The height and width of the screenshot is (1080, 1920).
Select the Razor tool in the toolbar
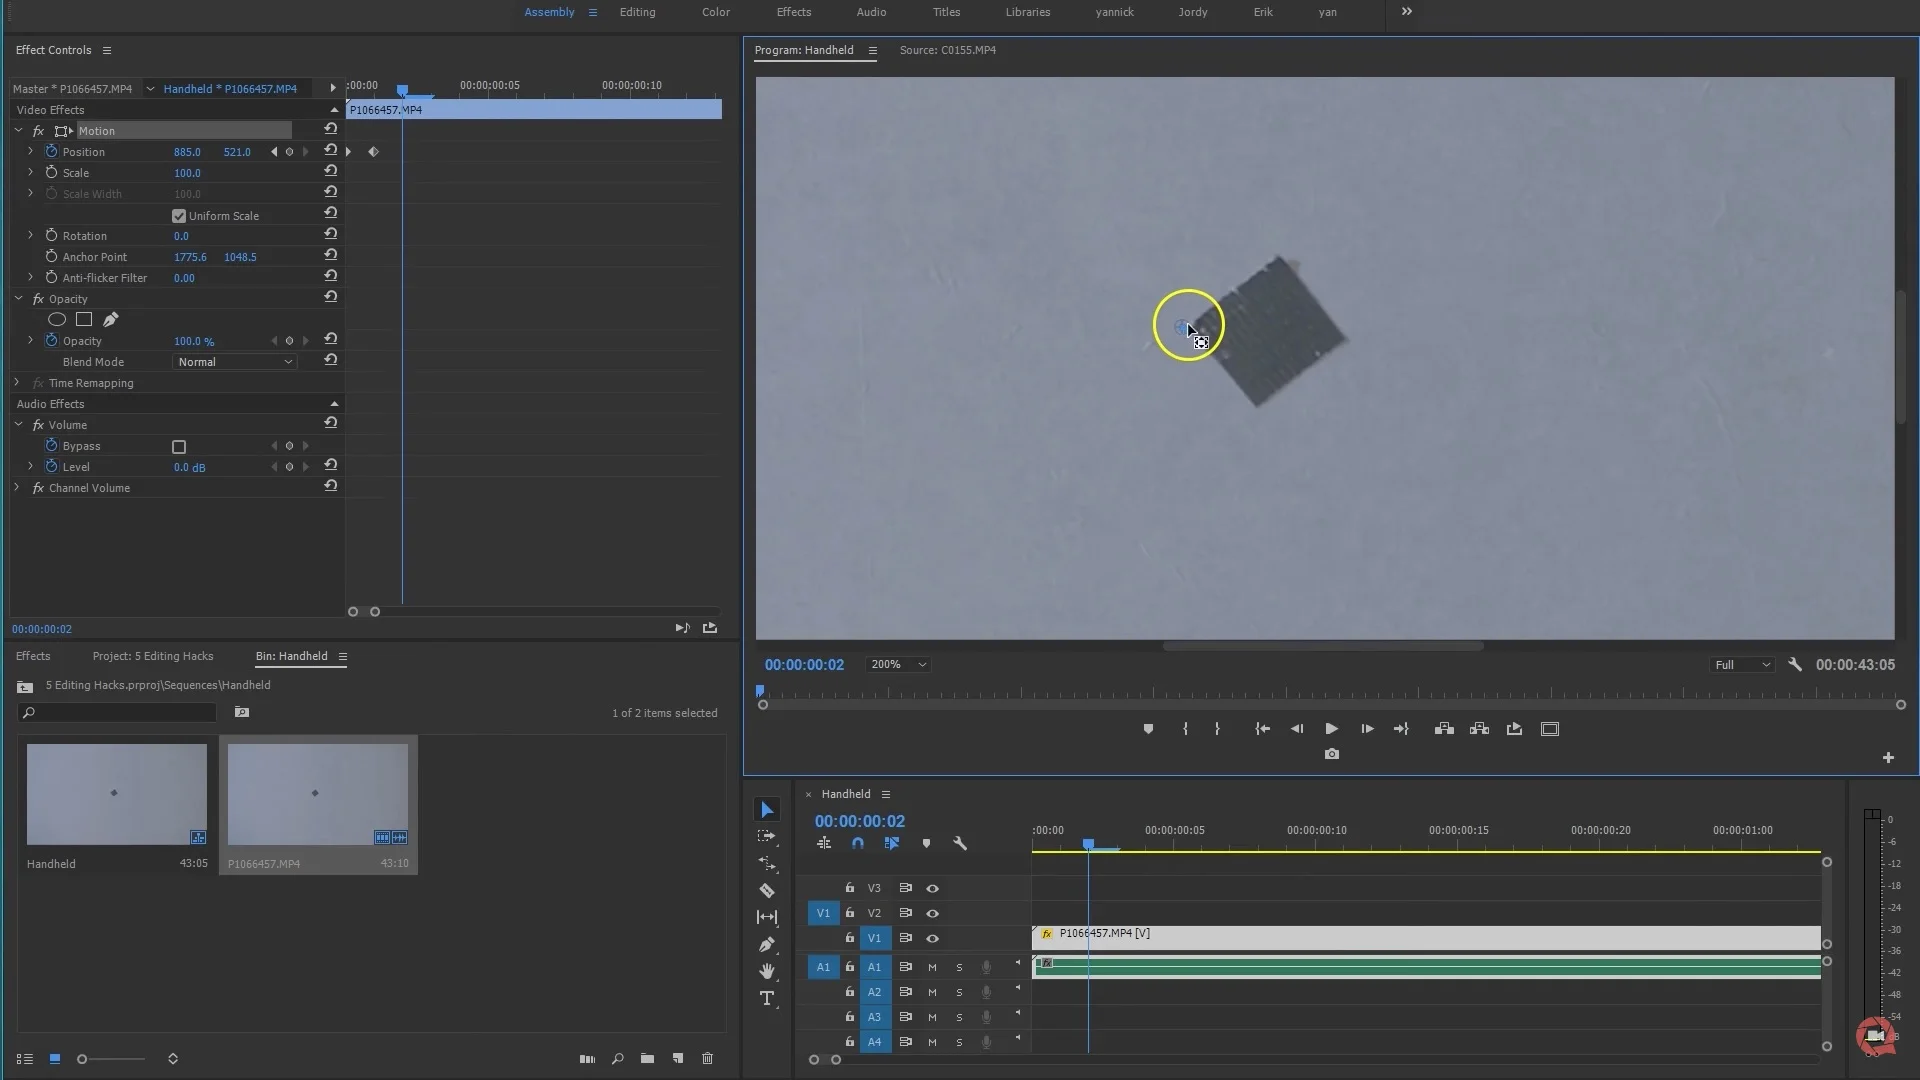[x=767, y=890]
